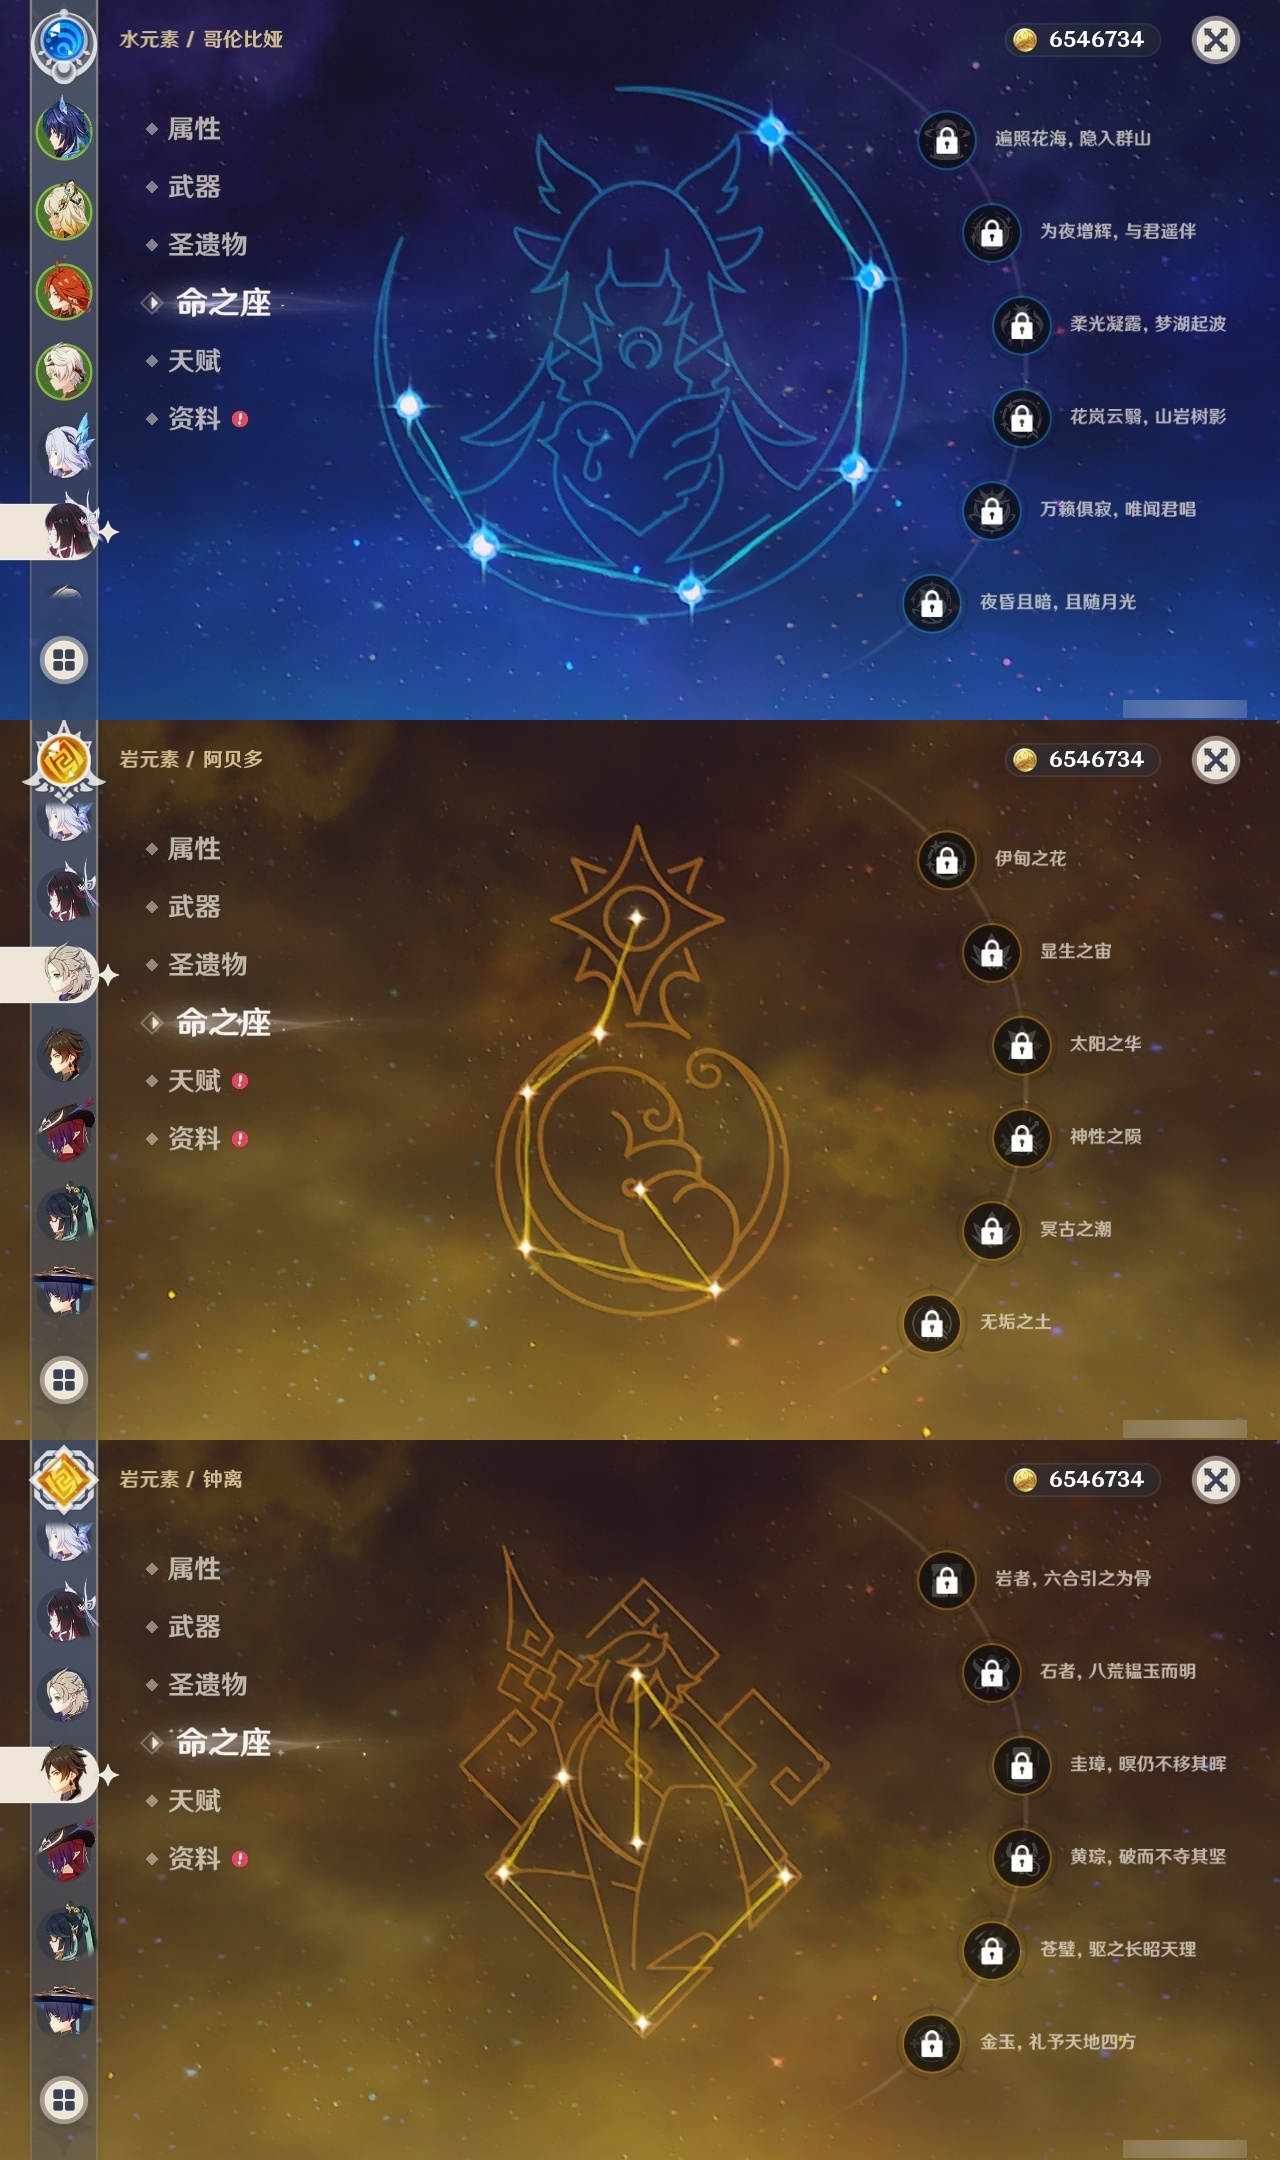Click top star of Columbina constellation
This screenshot has height=2160, width=1280.
coord(771,131)
